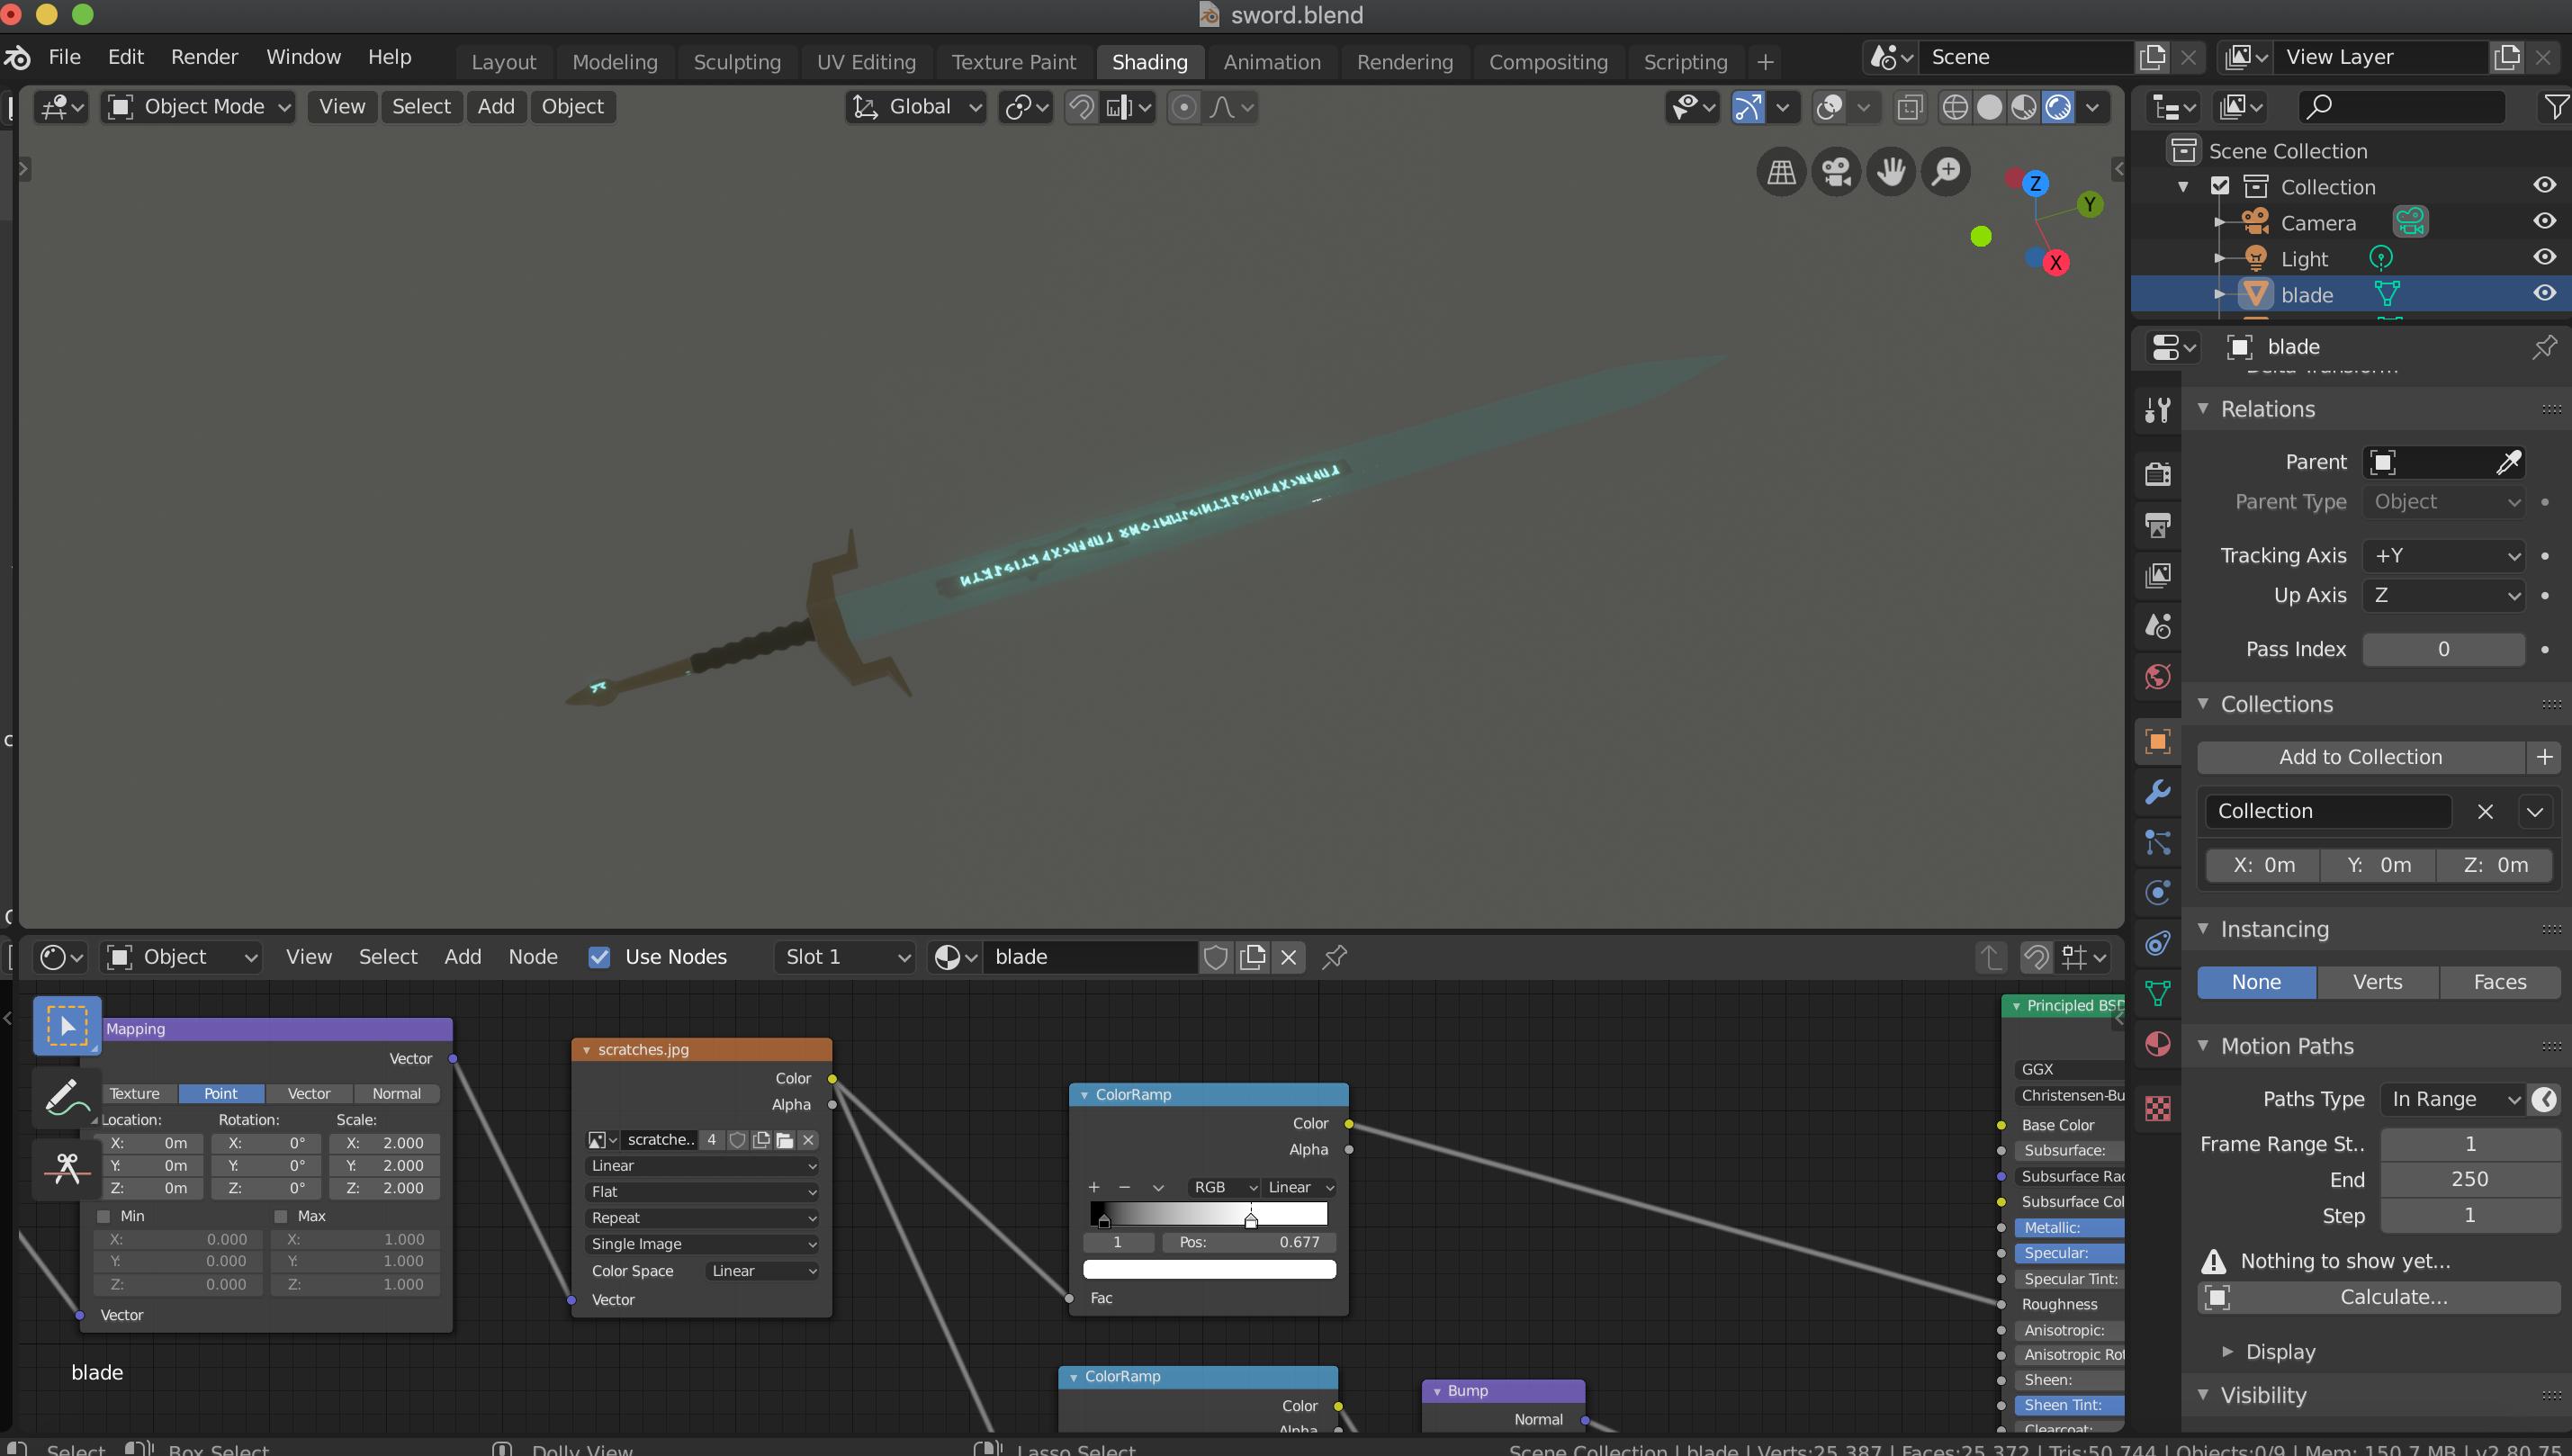2572x1456 pixels.
Task: Open Render properties tab
Action: (2157, 473)
